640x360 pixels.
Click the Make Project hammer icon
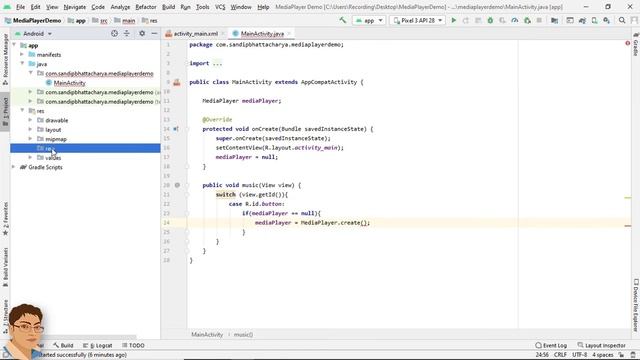[x=342, y=20]
